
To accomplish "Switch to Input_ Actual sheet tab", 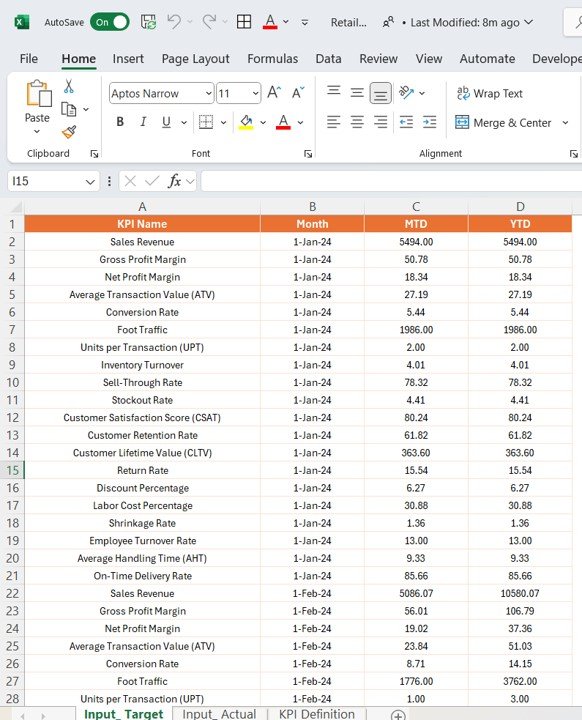I will tap(219, 714).
